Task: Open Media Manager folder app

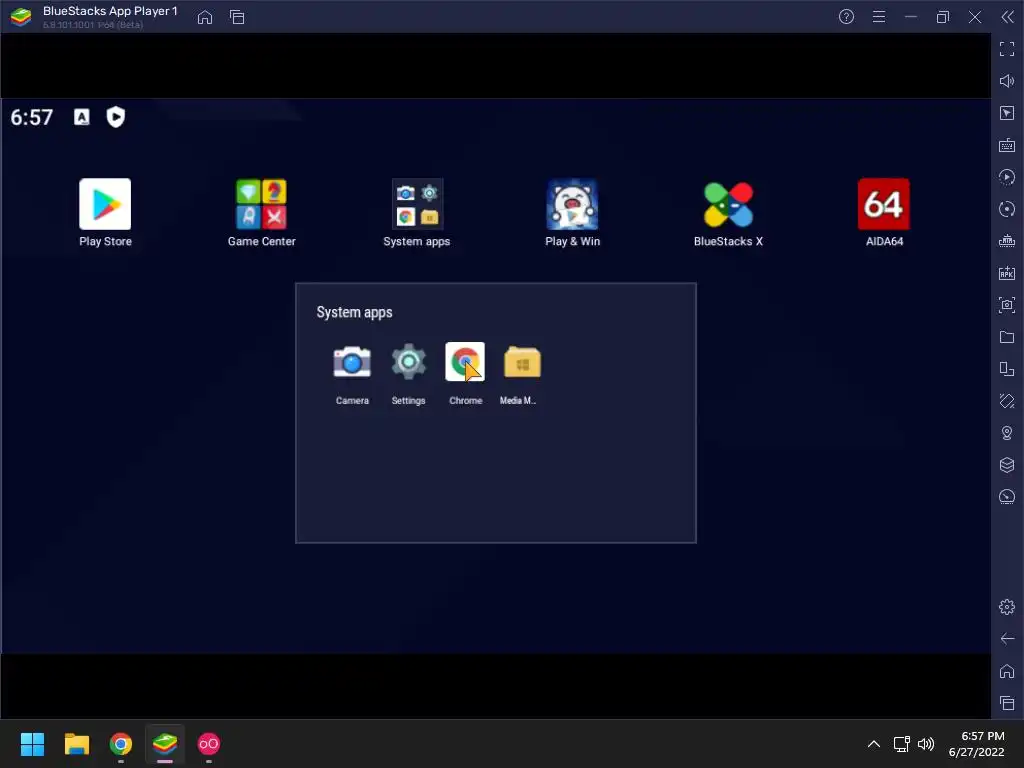Action: pyautogui.click(x=522, y=362)
